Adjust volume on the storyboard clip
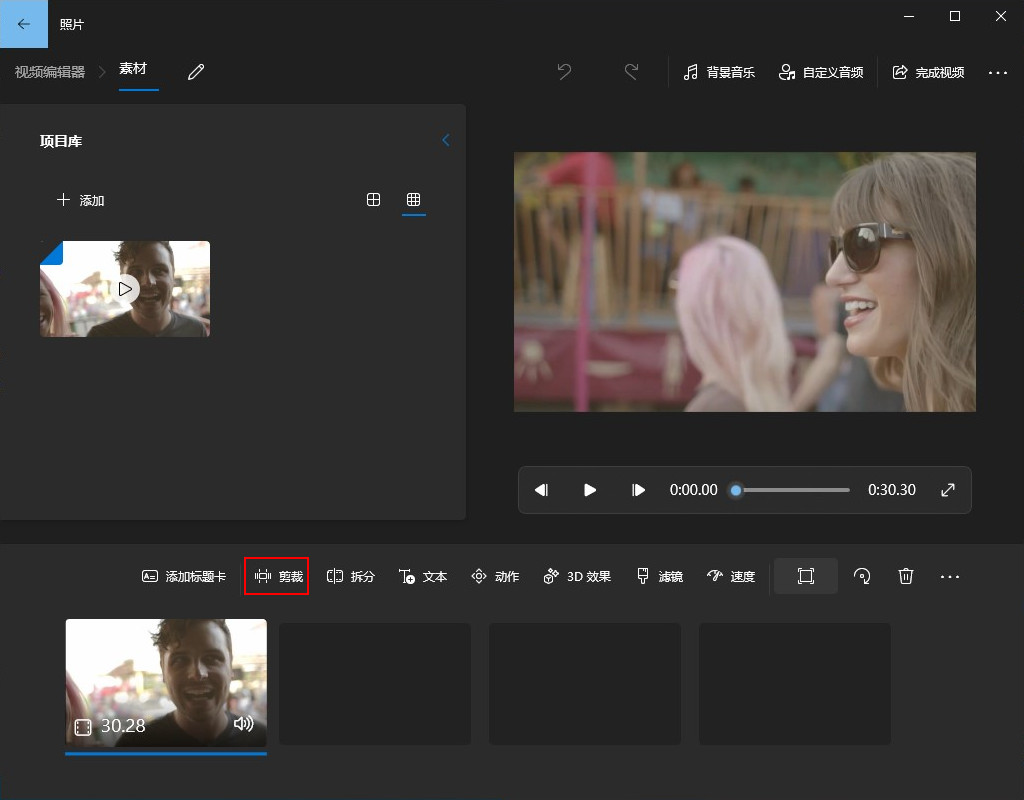Viewport: 1024px width, 800px height. point(244,723)
